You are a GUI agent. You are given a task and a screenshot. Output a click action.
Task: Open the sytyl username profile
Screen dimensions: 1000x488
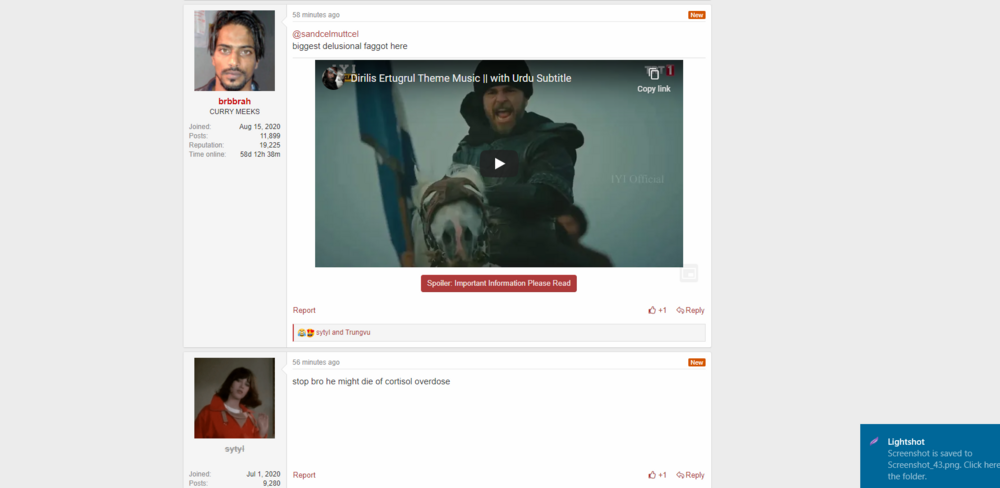click(x=235, y=449)
